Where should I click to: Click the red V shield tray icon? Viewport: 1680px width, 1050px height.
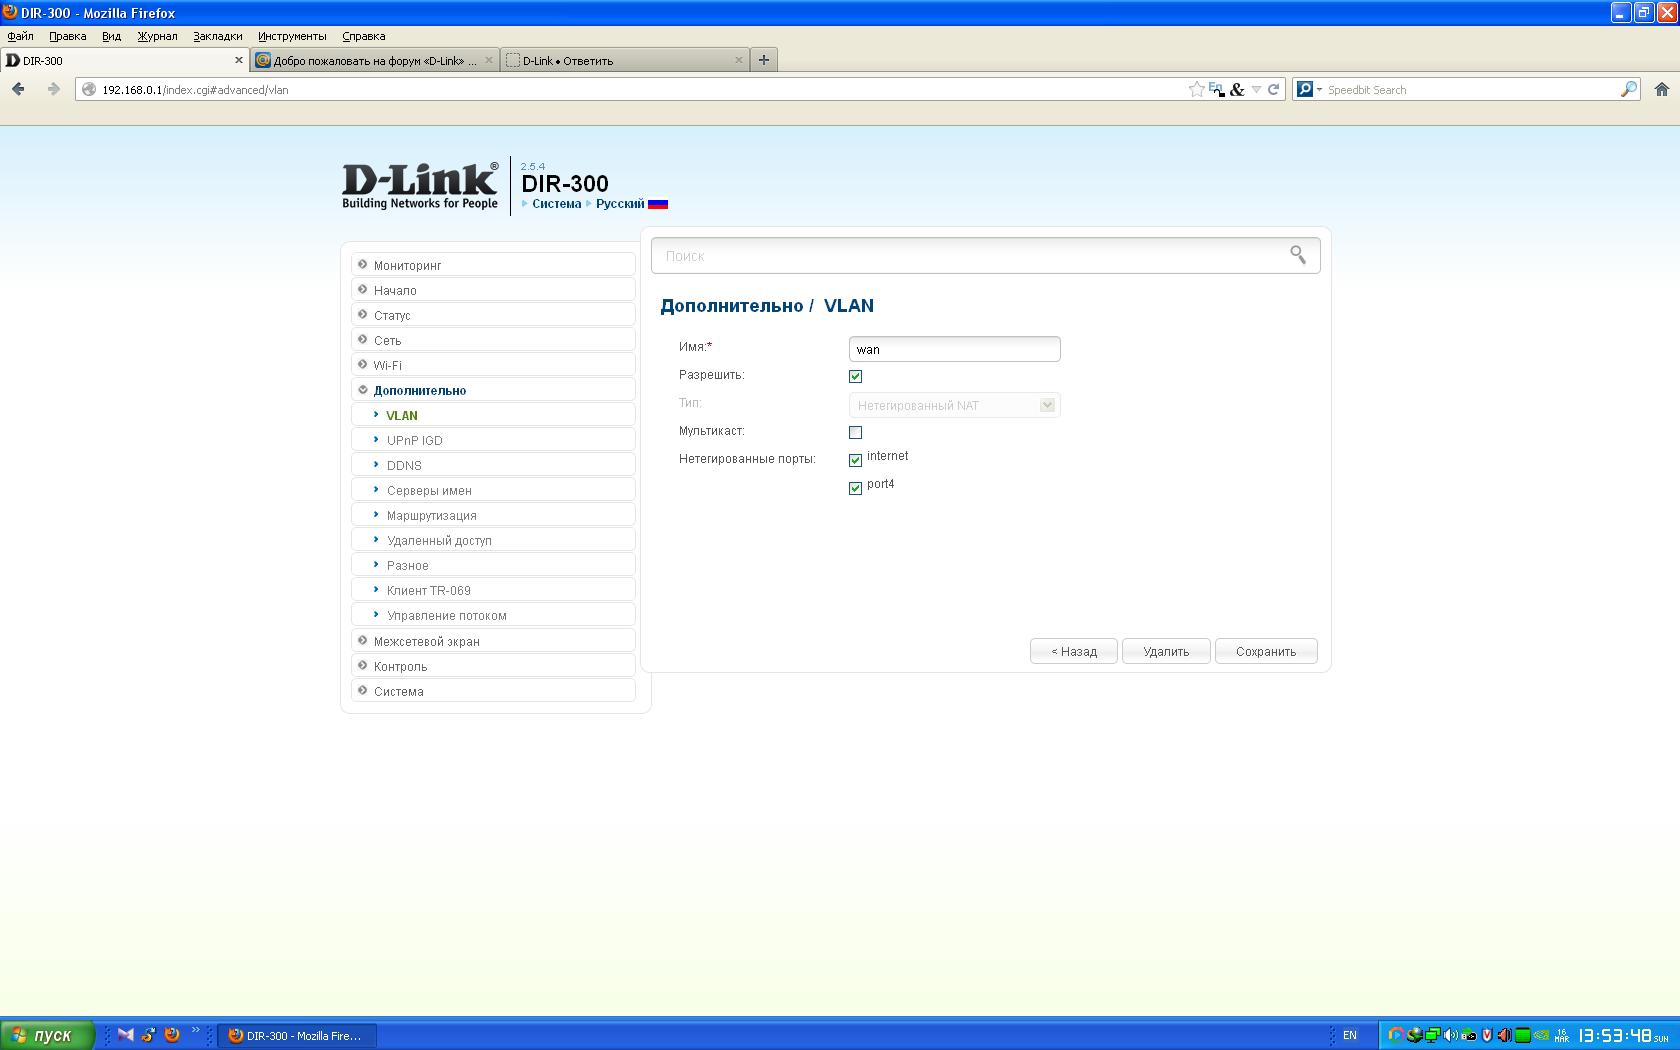[1487, 1036]
